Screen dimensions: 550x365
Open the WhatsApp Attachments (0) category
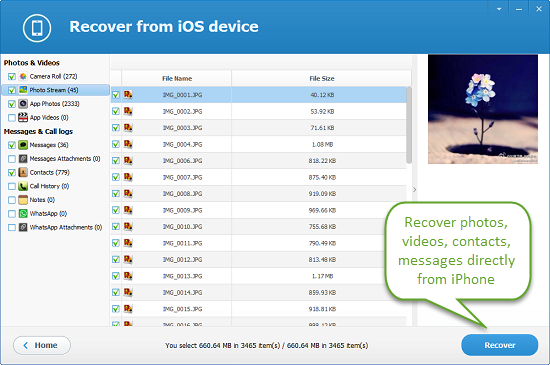pos(66,228)
